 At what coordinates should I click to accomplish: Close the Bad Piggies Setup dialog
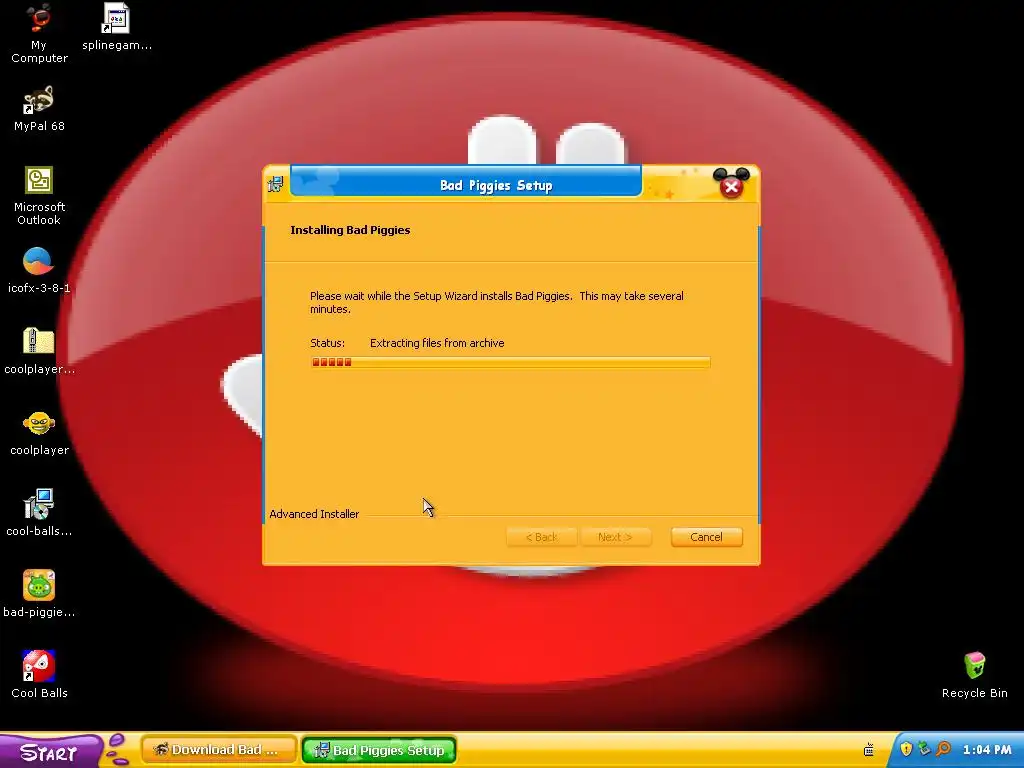[731, 187]
